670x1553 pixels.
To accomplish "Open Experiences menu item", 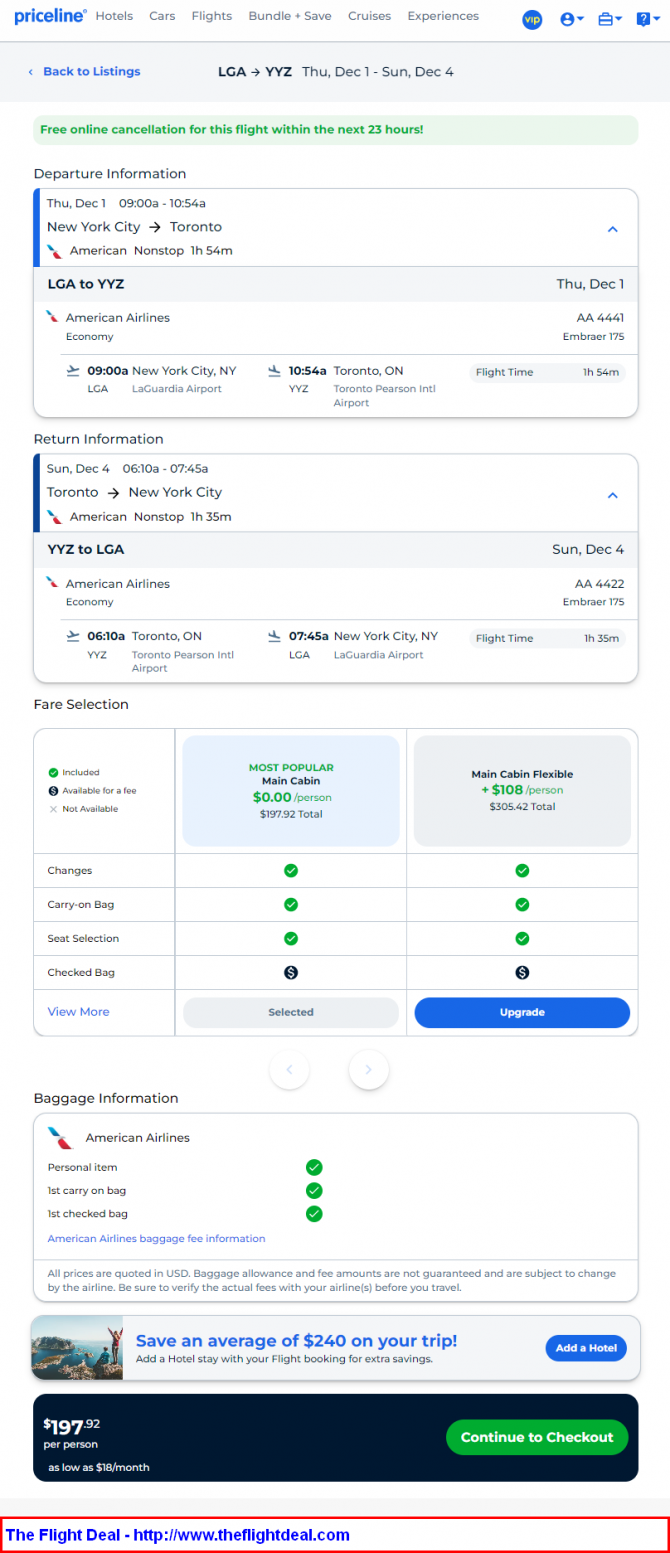I will tap(443, 16).
